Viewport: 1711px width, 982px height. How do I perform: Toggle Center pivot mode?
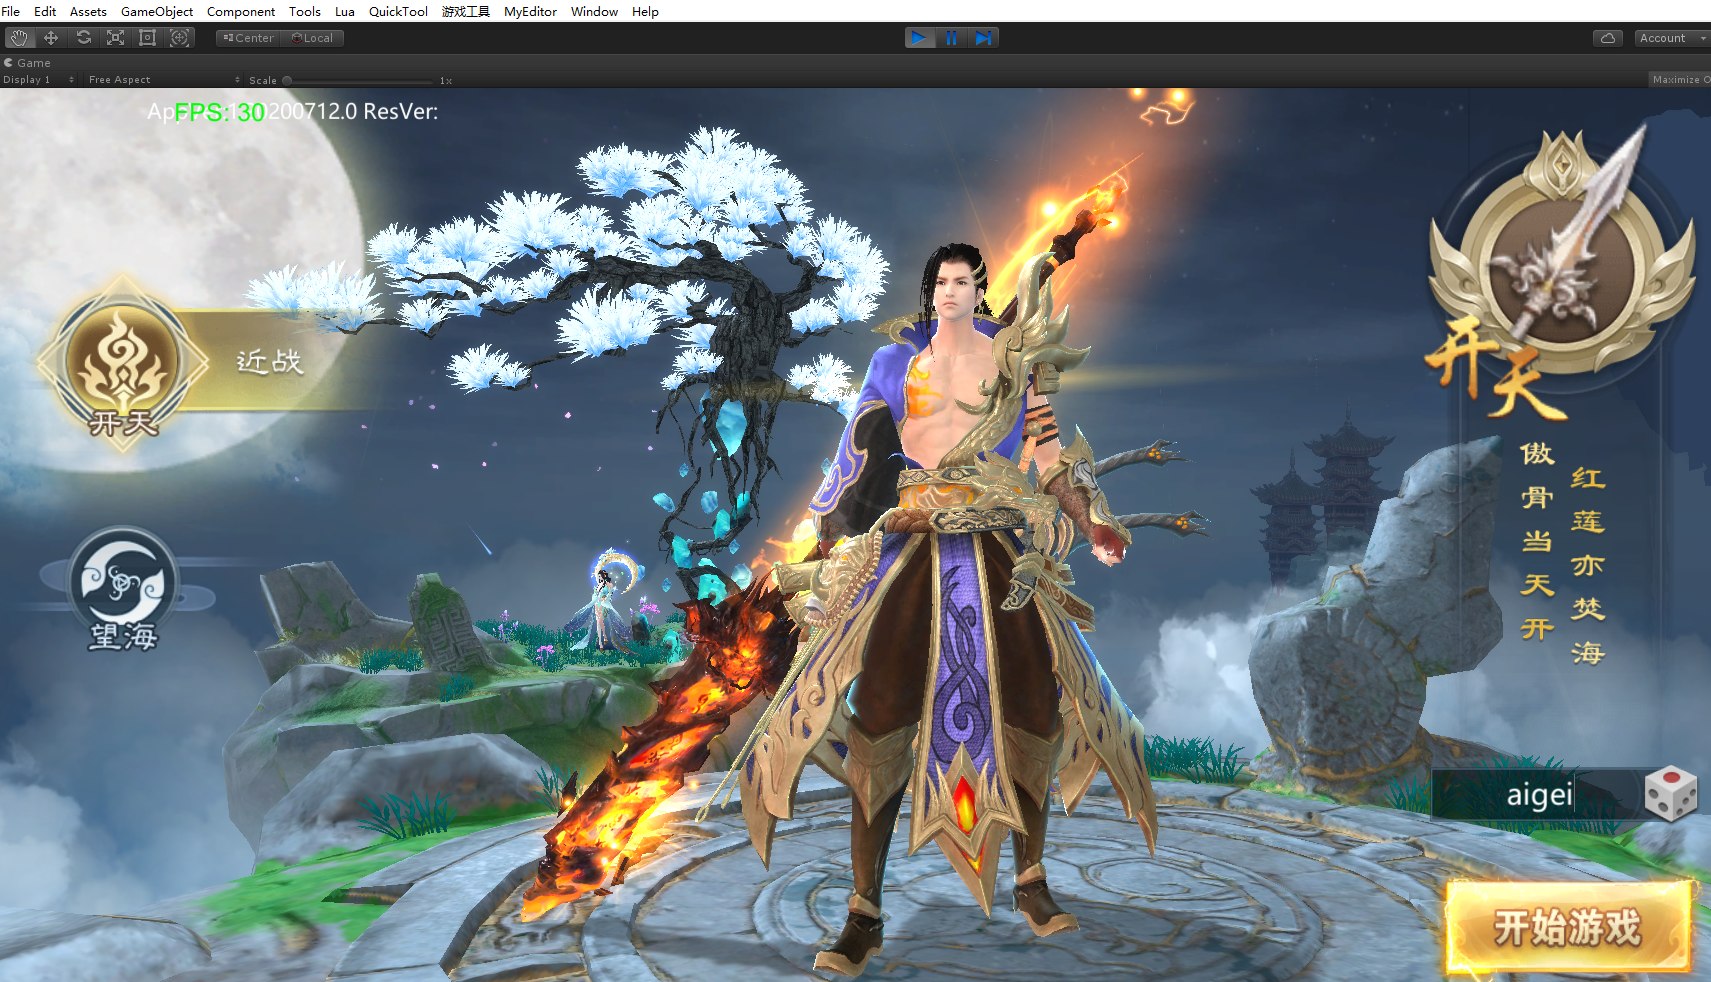click(x=249, y=38)
